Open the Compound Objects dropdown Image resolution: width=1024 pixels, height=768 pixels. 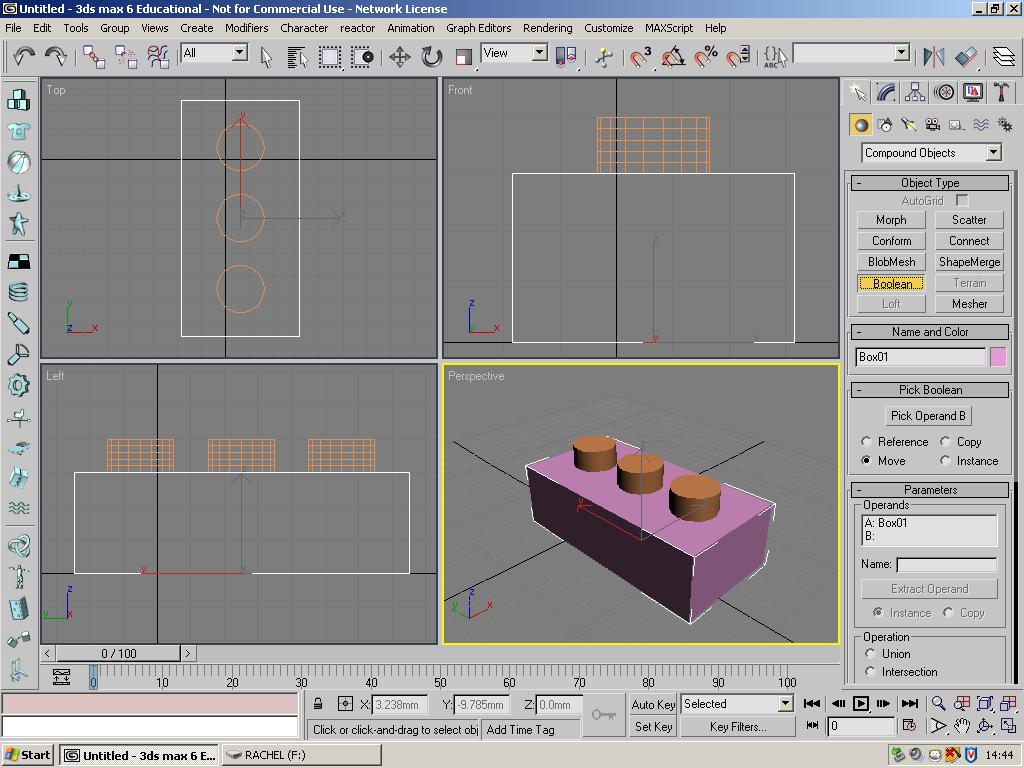coord(993,152)
